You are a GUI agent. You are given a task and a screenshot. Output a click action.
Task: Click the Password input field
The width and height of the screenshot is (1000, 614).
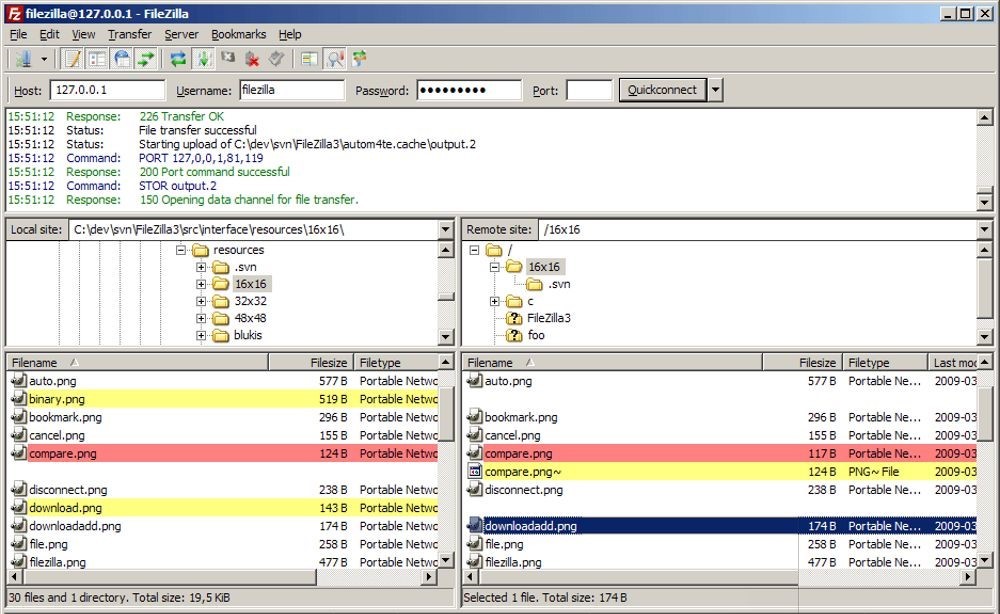click(469, 90)
